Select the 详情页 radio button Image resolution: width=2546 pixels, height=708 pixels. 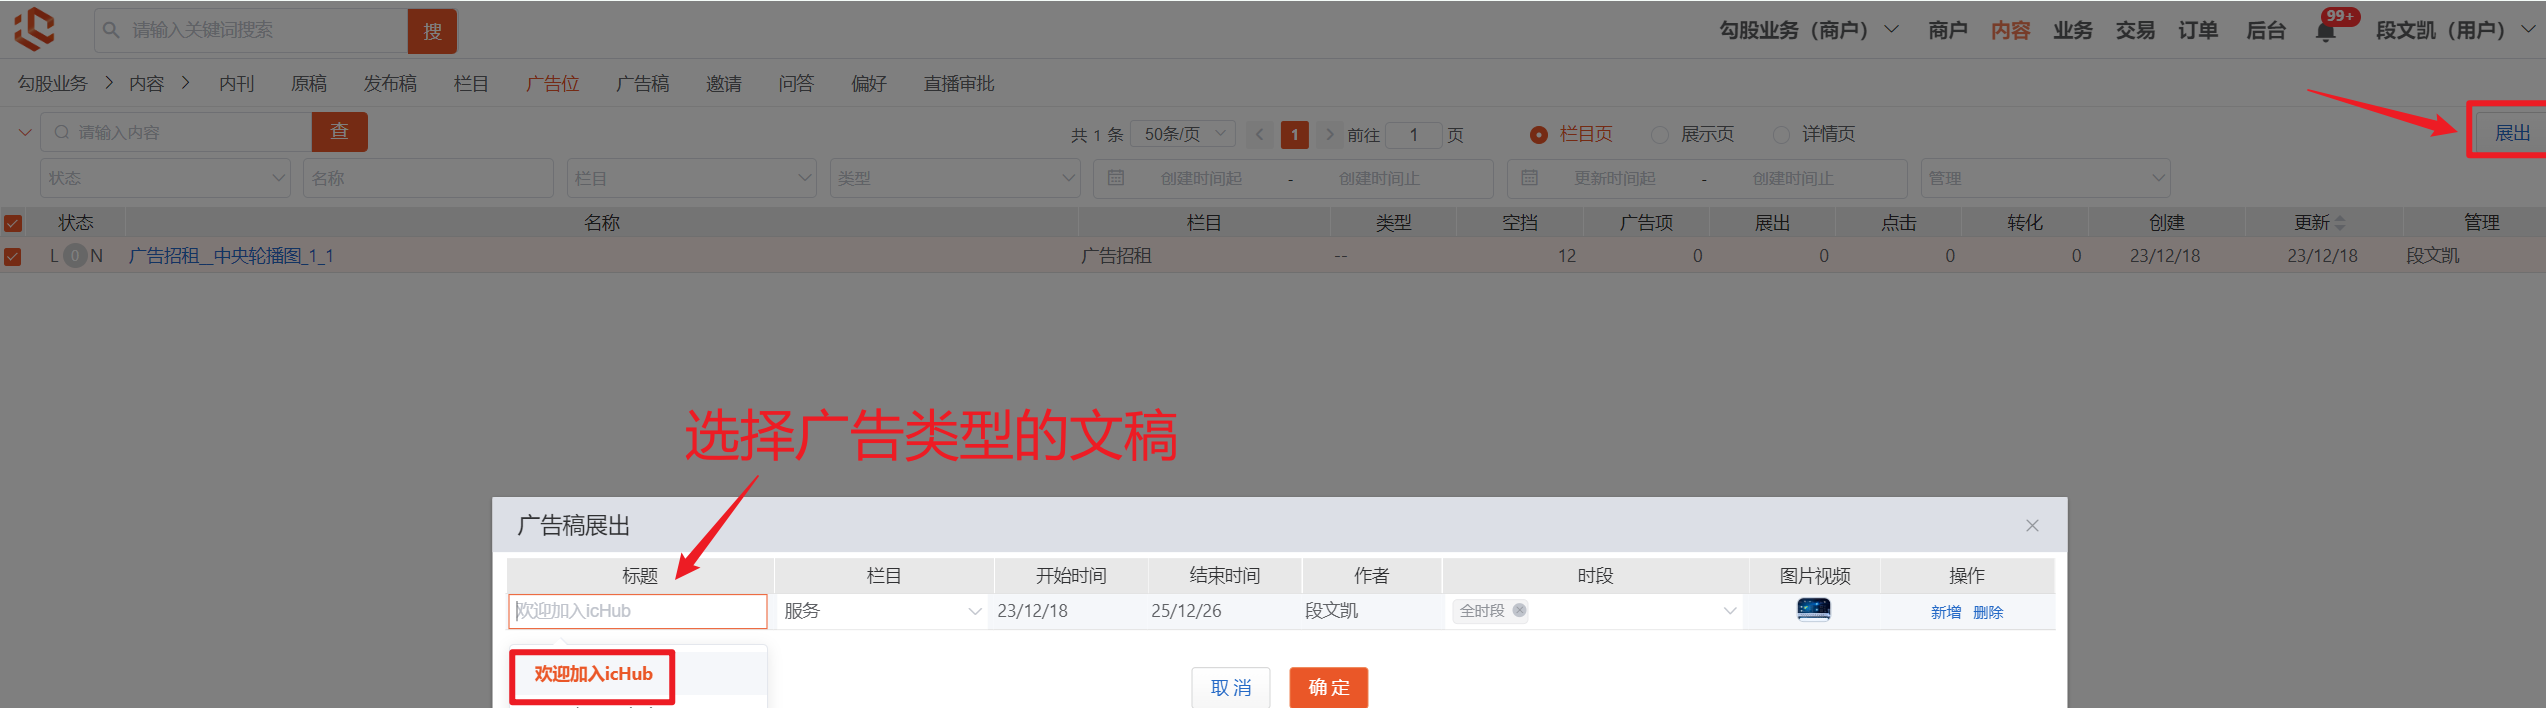[x=1781, y=134]
